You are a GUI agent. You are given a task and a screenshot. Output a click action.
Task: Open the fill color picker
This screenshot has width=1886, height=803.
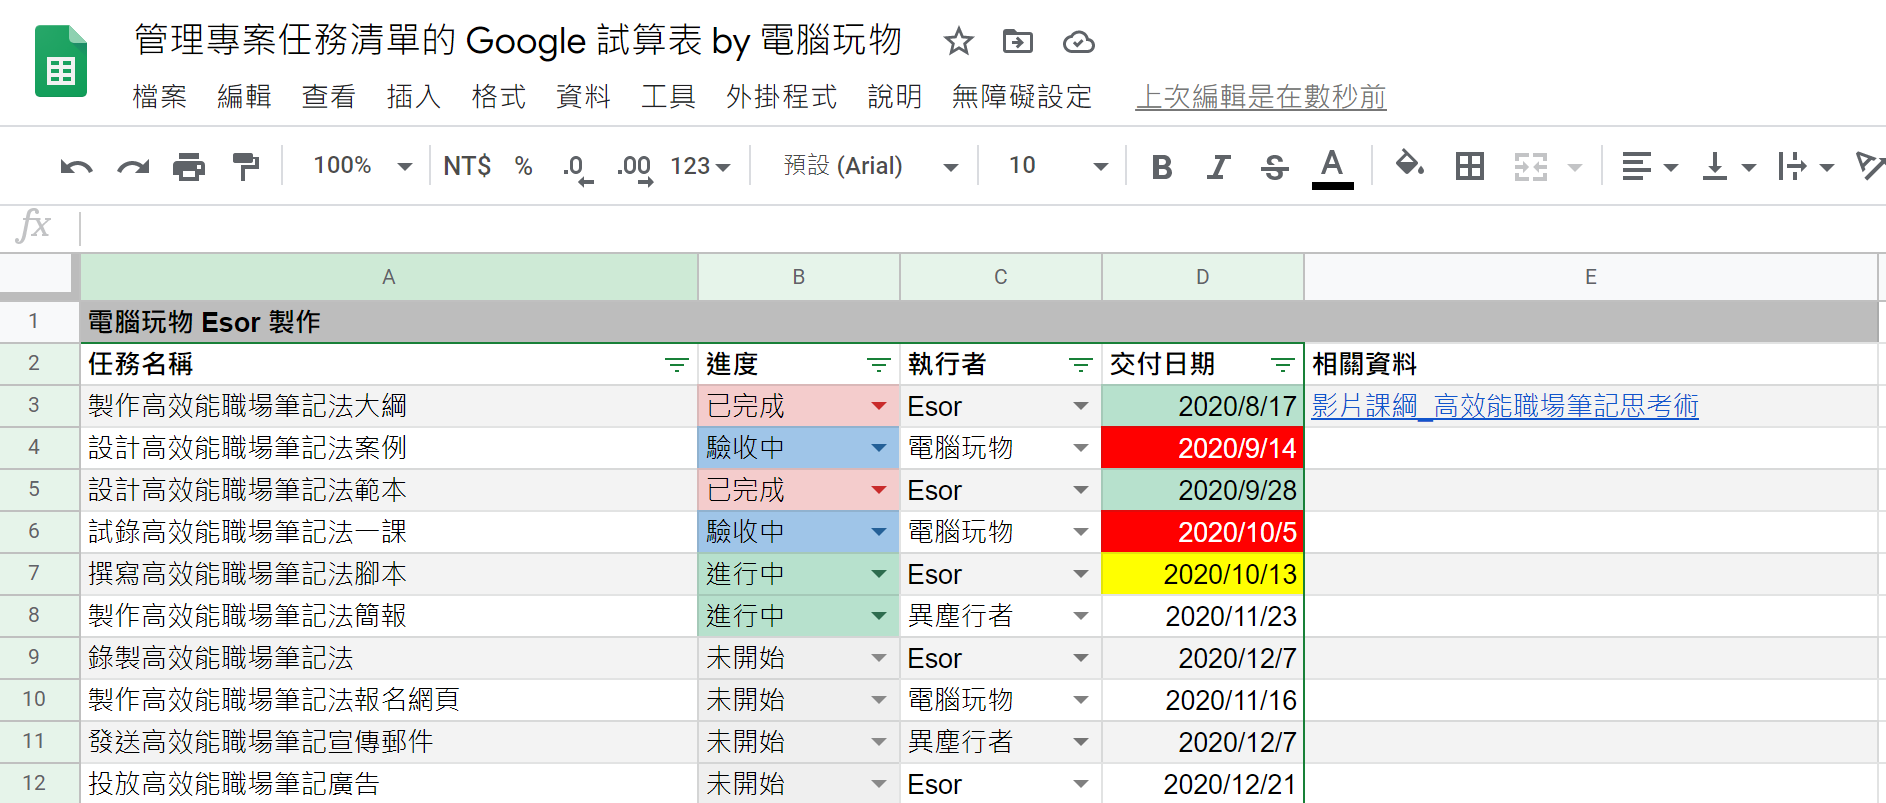1410,163
